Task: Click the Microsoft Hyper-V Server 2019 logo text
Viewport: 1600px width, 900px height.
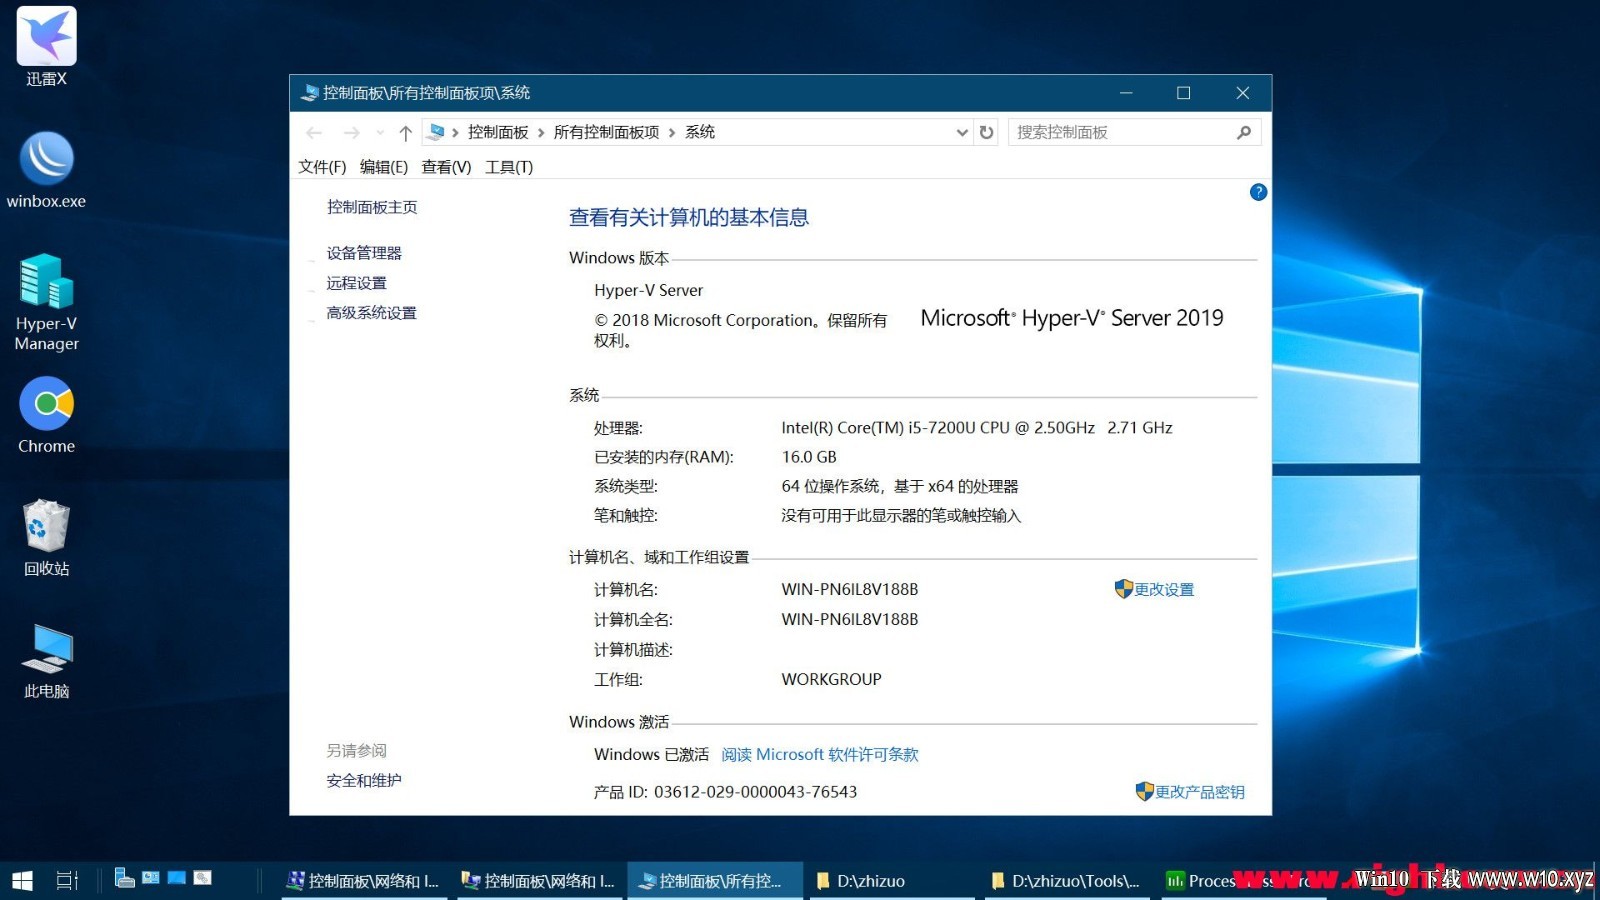Action: coord(1072,318)
